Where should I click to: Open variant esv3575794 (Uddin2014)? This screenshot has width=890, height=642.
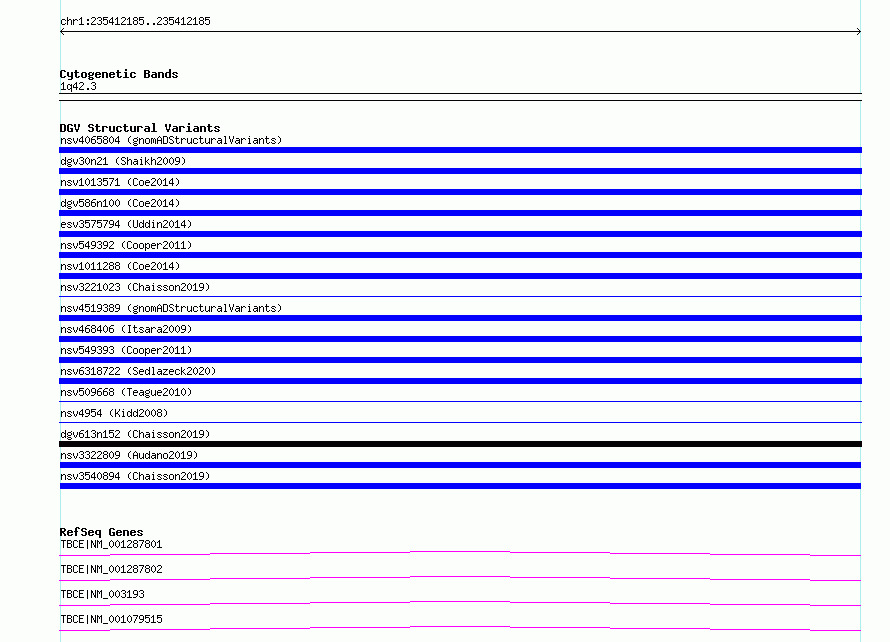126,224
